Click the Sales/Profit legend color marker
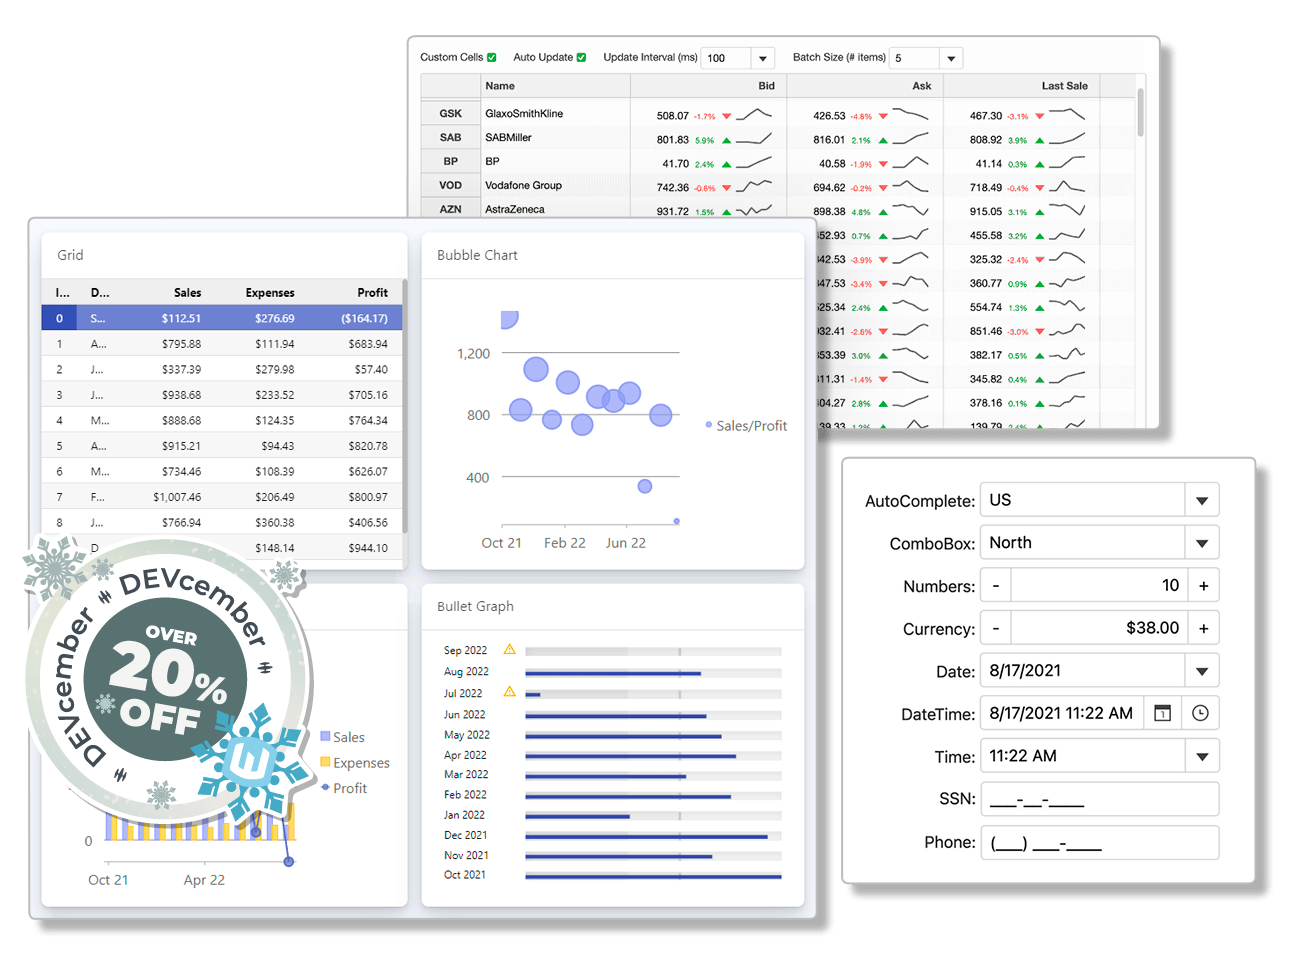The width and height of the screenshot is (1290, 957). click(709, 425)
